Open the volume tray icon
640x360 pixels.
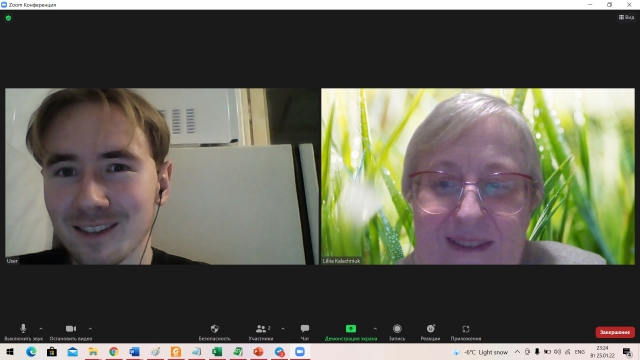pos(557,352)
